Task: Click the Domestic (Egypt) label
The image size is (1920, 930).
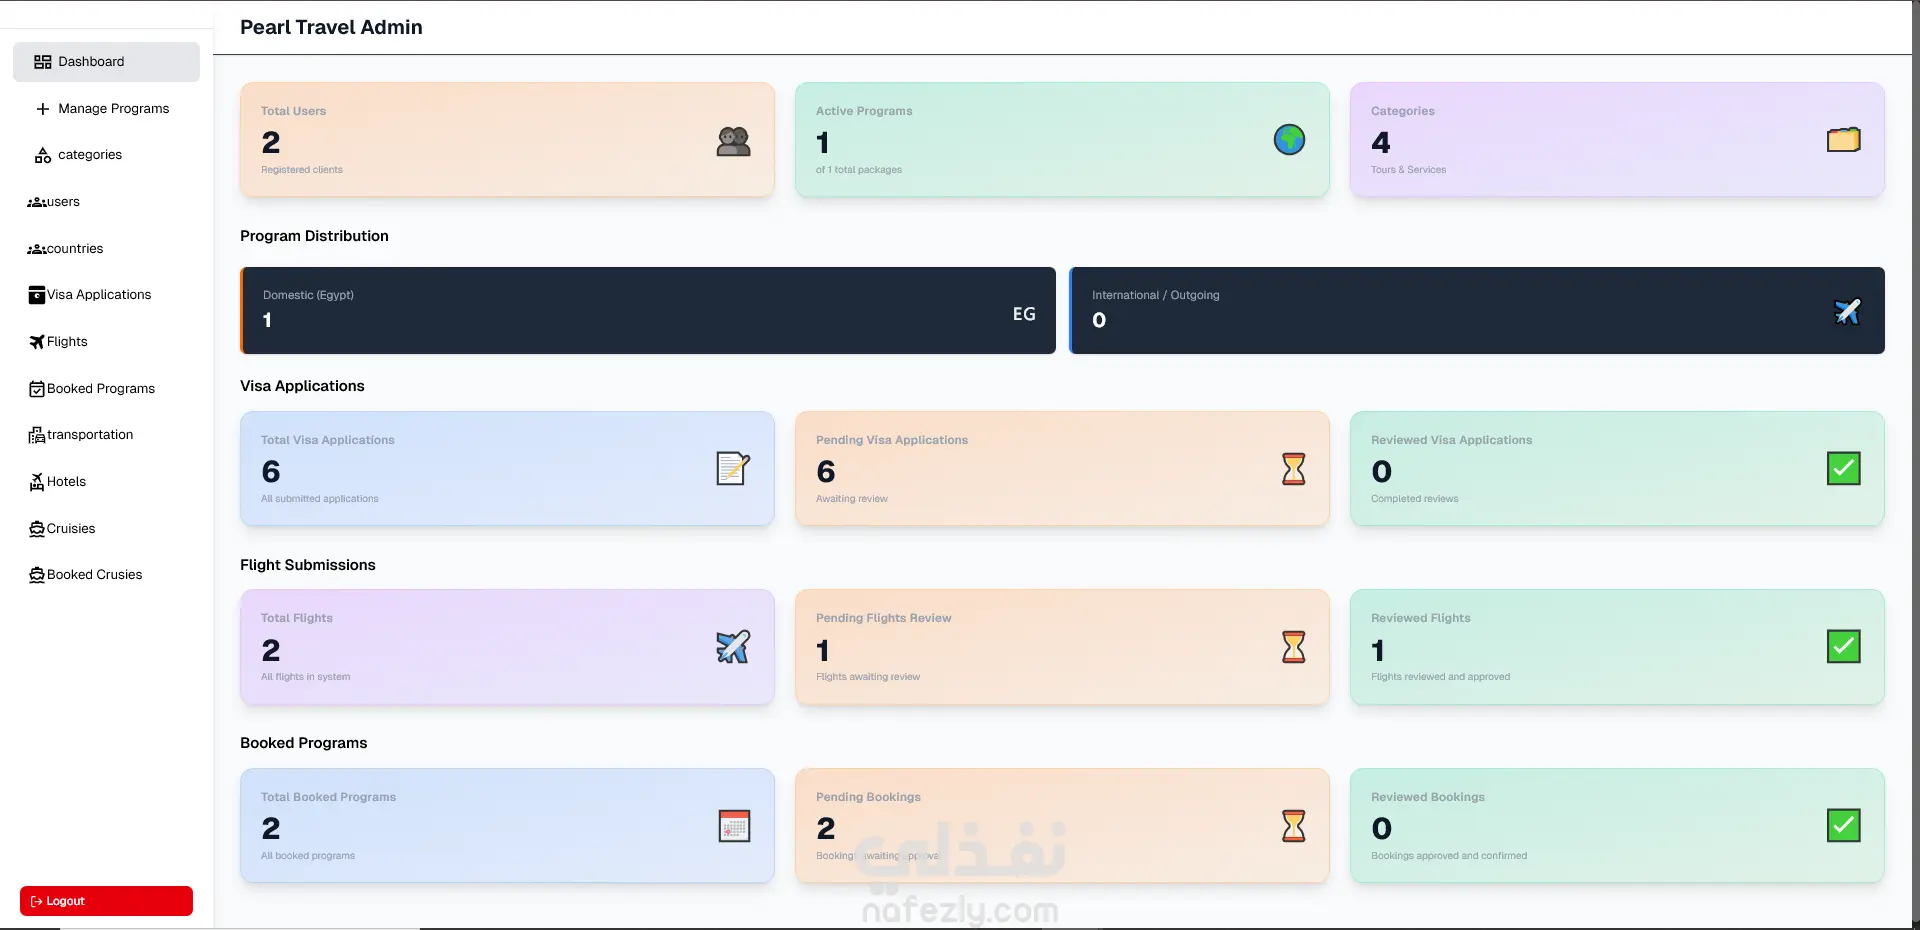Action: click(x=308, y=295)
